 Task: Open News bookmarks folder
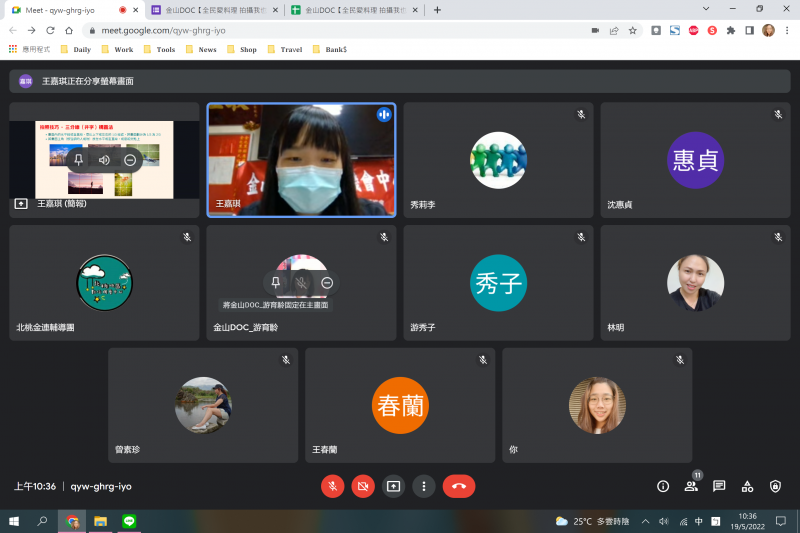click(201, 49)
